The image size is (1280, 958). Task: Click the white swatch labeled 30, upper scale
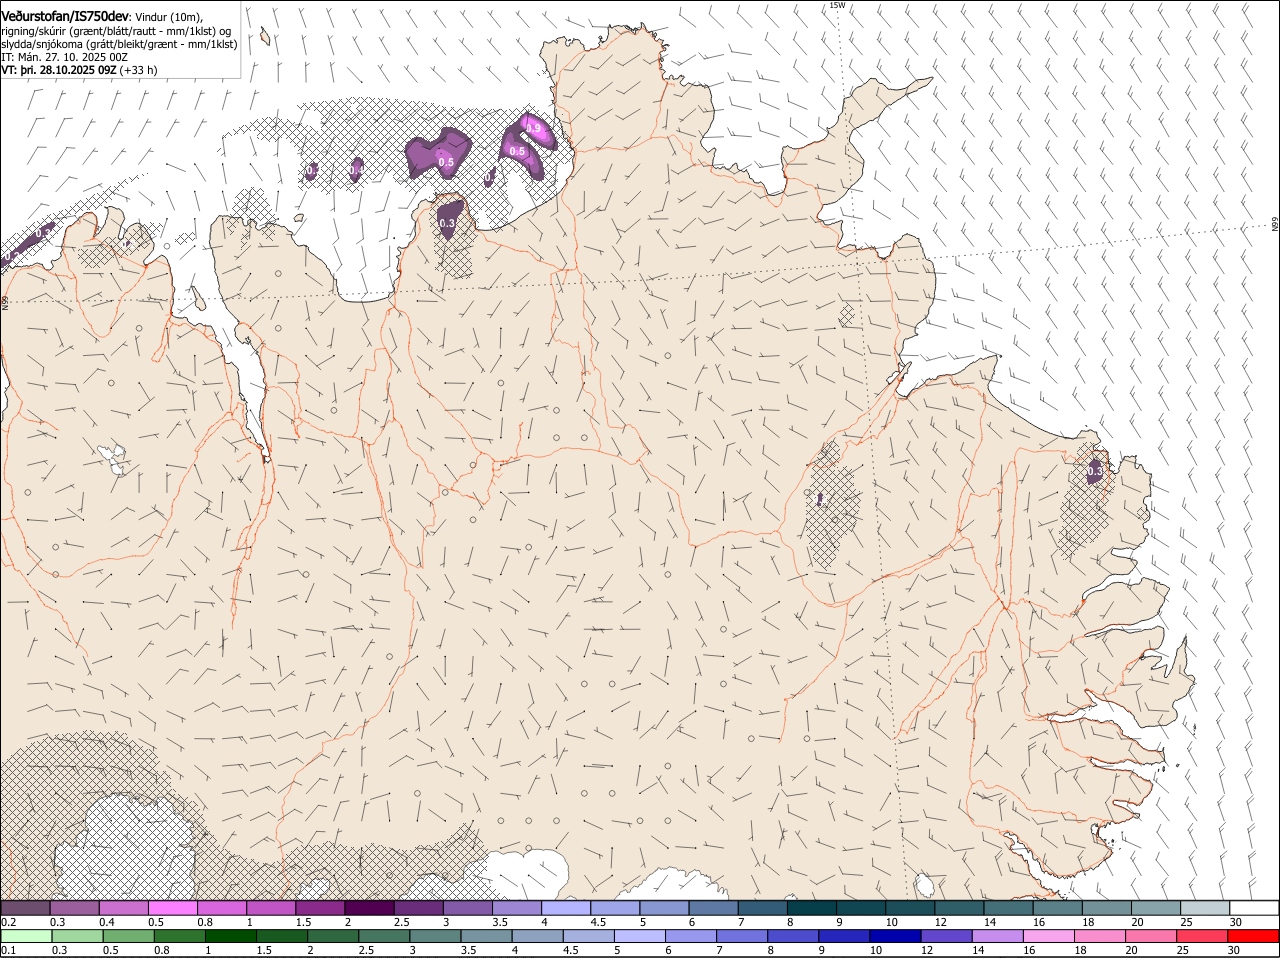pos(1254,908)
